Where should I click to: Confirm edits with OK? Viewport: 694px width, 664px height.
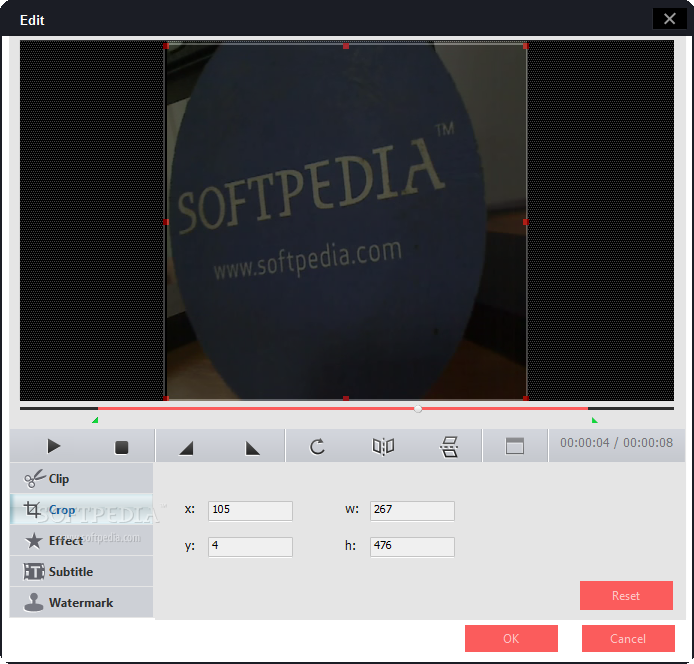(x=511, y=638)
